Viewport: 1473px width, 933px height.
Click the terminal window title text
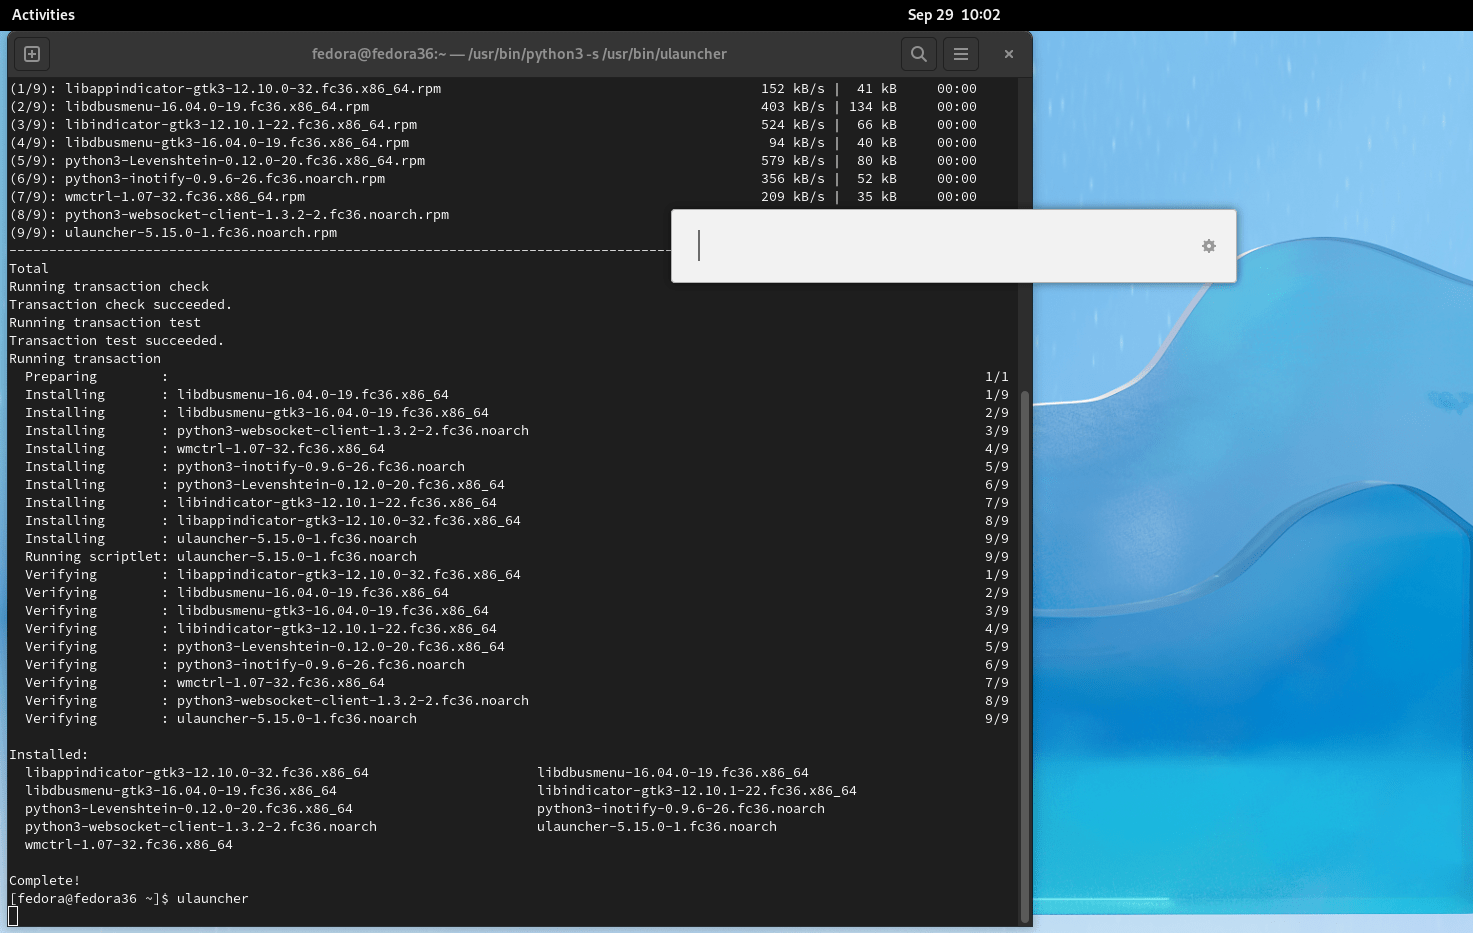coord(519,54)
